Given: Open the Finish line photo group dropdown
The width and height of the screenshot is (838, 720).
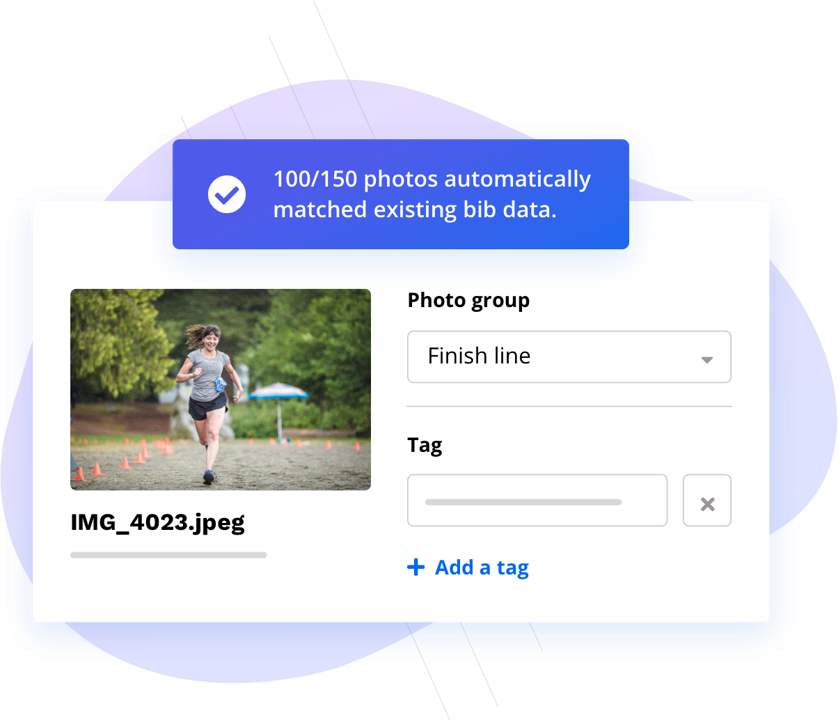Looking at the screenshot, I should tap(569, 357).
